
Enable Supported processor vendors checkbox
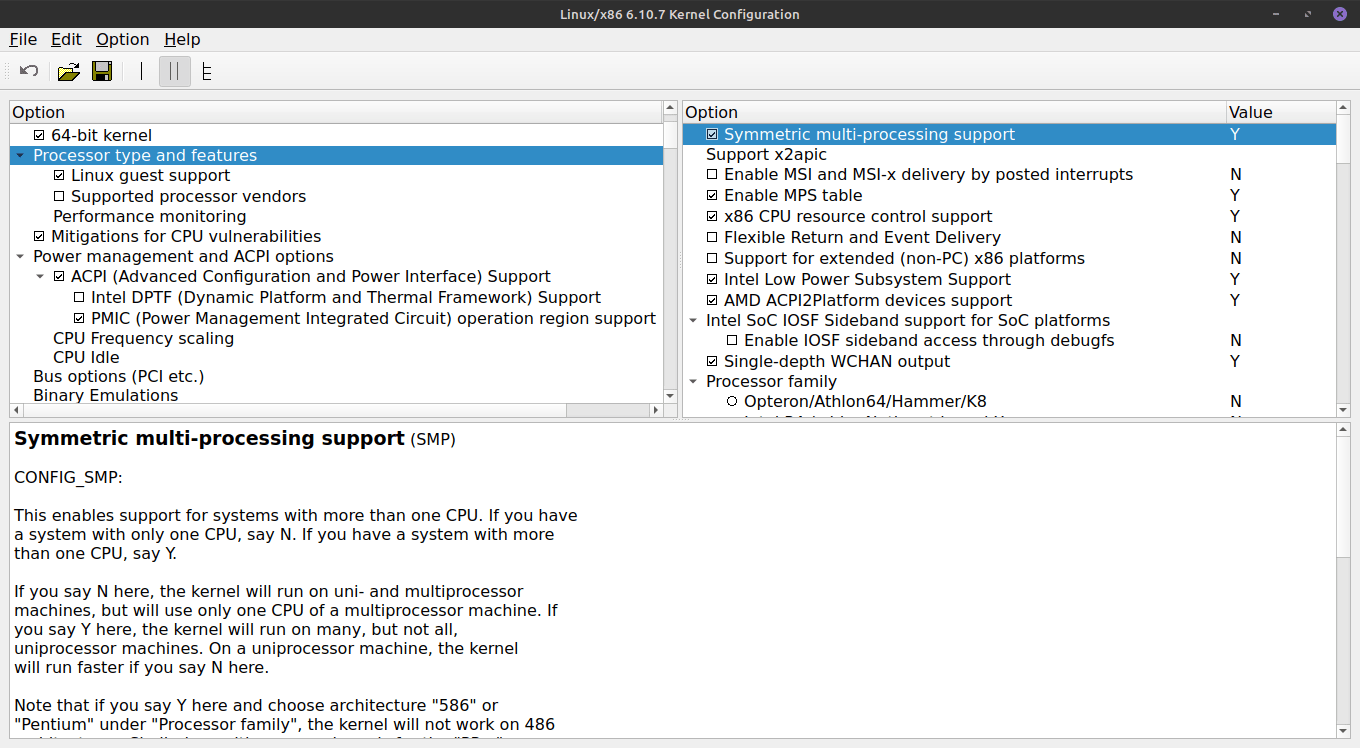tap(59, 197)
